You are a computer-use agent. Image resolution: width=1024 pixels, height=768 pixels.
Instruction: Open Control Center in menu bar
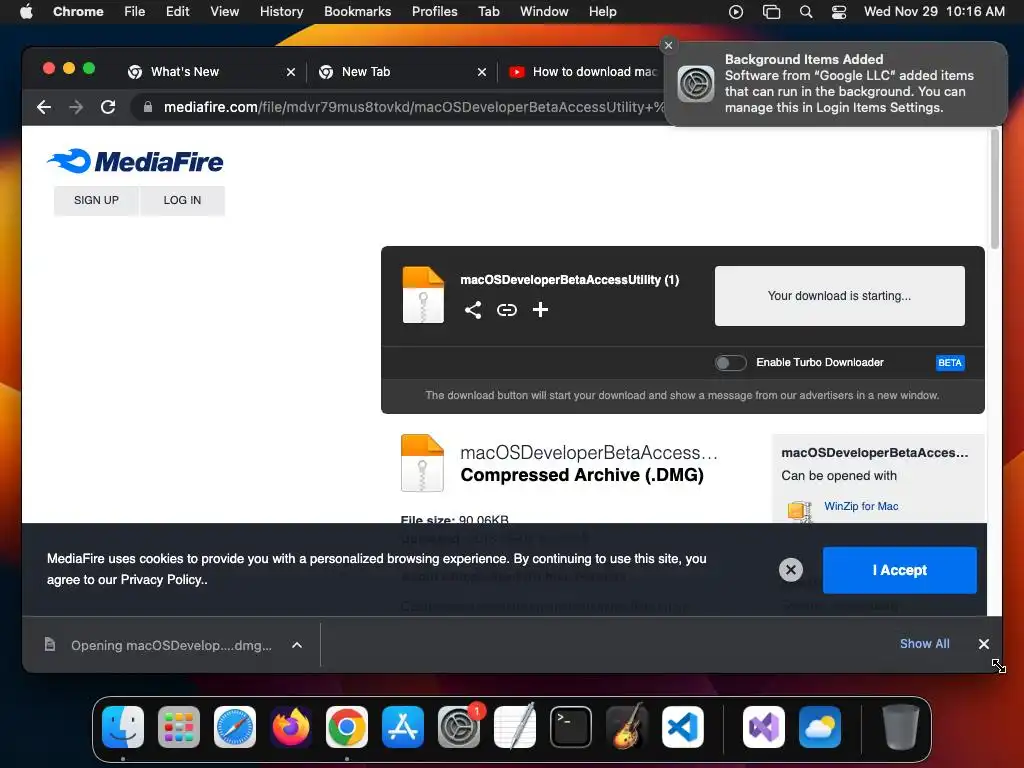coord(839,12)
